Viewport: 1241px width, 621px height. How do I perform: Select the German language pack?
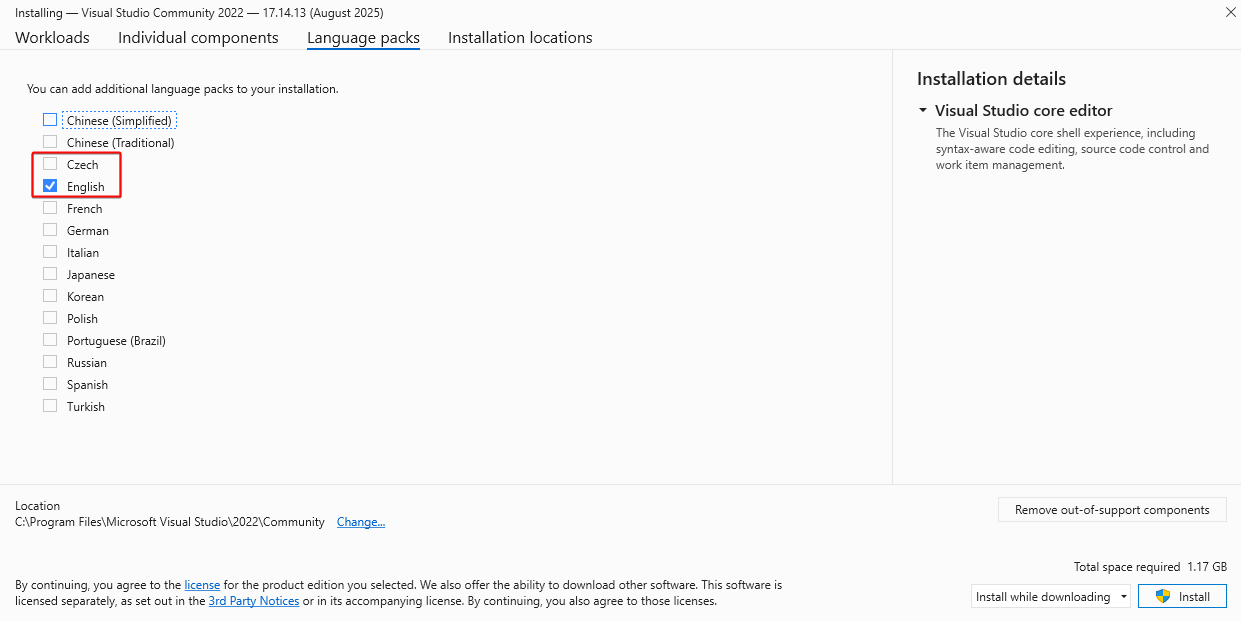tap(50, 230)
